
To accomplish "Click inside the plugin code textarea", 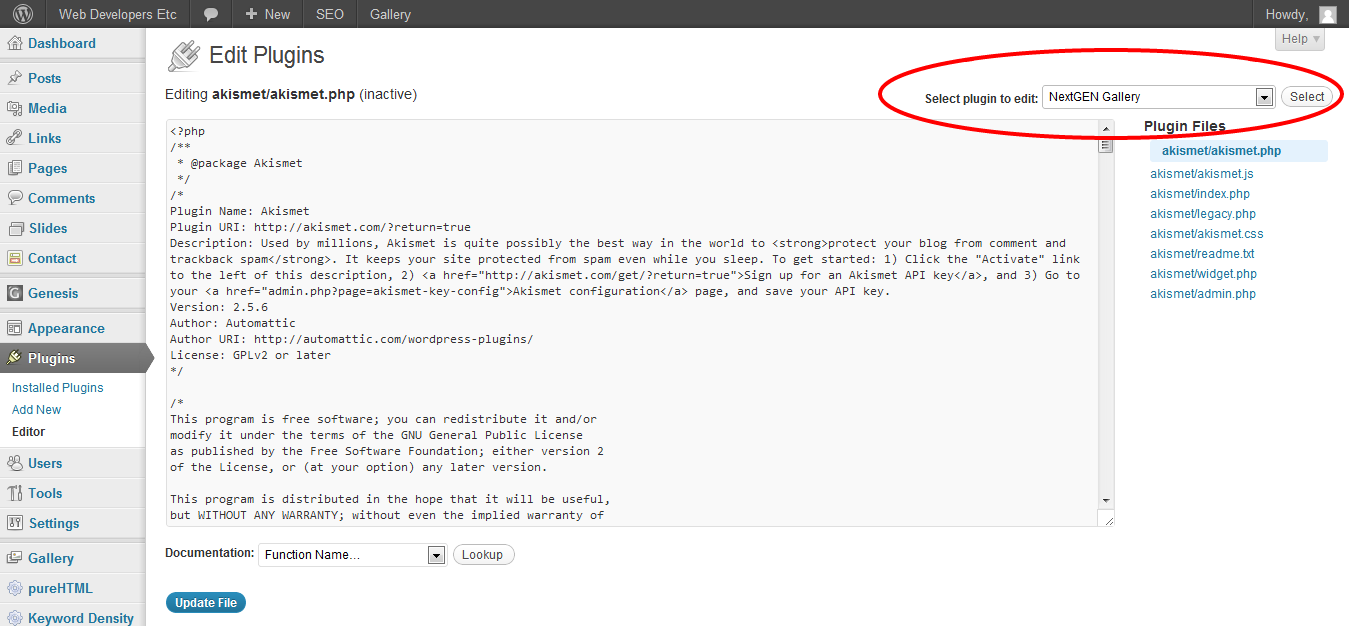I will click(632, 323).
